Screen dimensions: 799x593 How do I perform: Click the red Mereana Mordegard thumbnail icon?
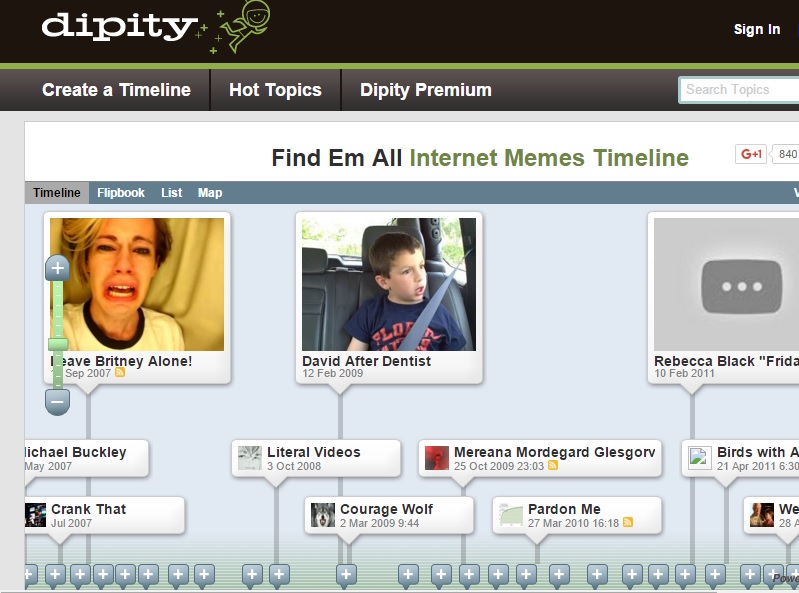[437, 458]
